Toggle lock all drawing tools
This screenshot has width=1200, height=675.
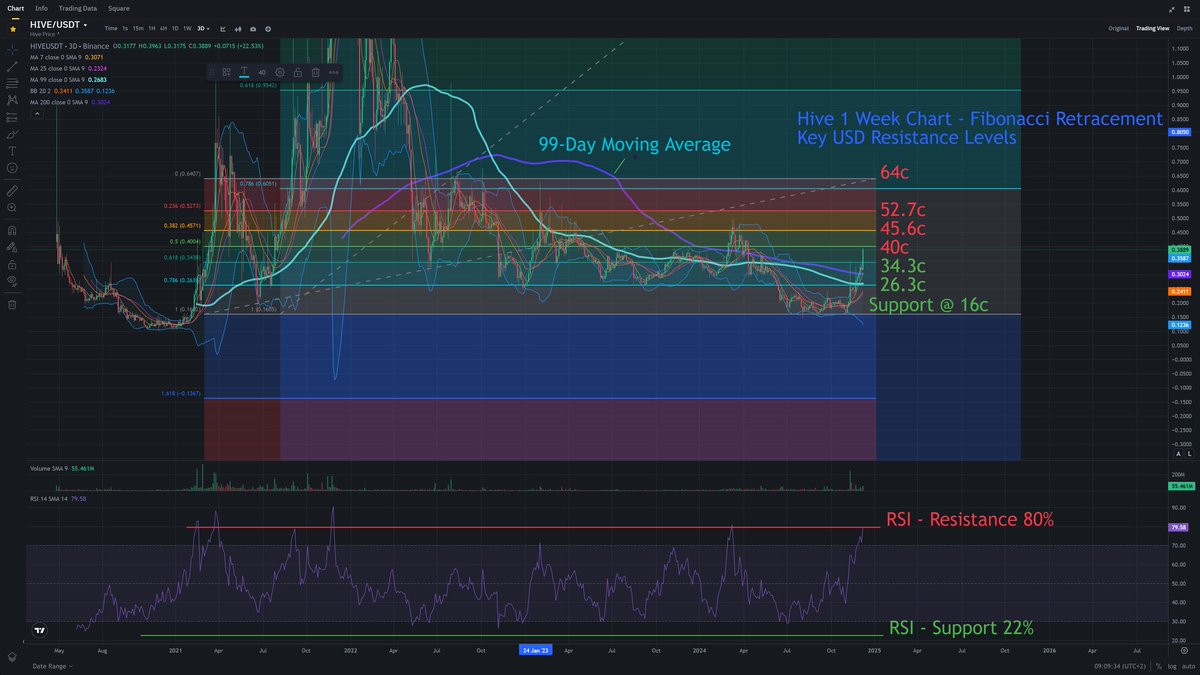13,265
